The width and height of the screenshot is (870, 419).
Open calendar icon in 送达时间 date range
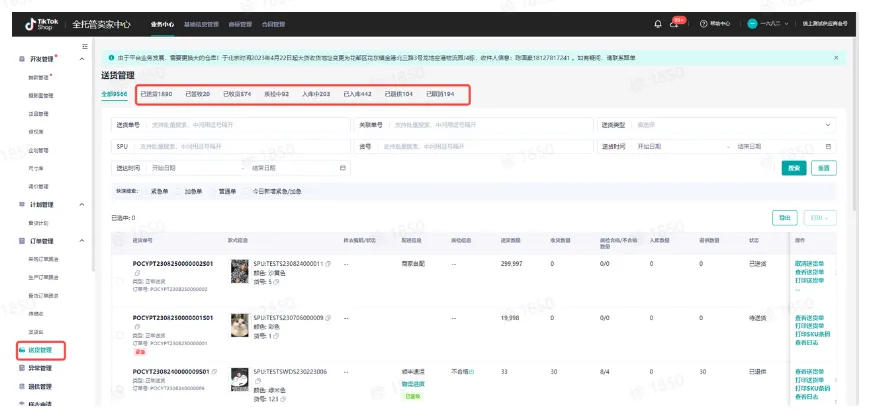pos(342,168)
